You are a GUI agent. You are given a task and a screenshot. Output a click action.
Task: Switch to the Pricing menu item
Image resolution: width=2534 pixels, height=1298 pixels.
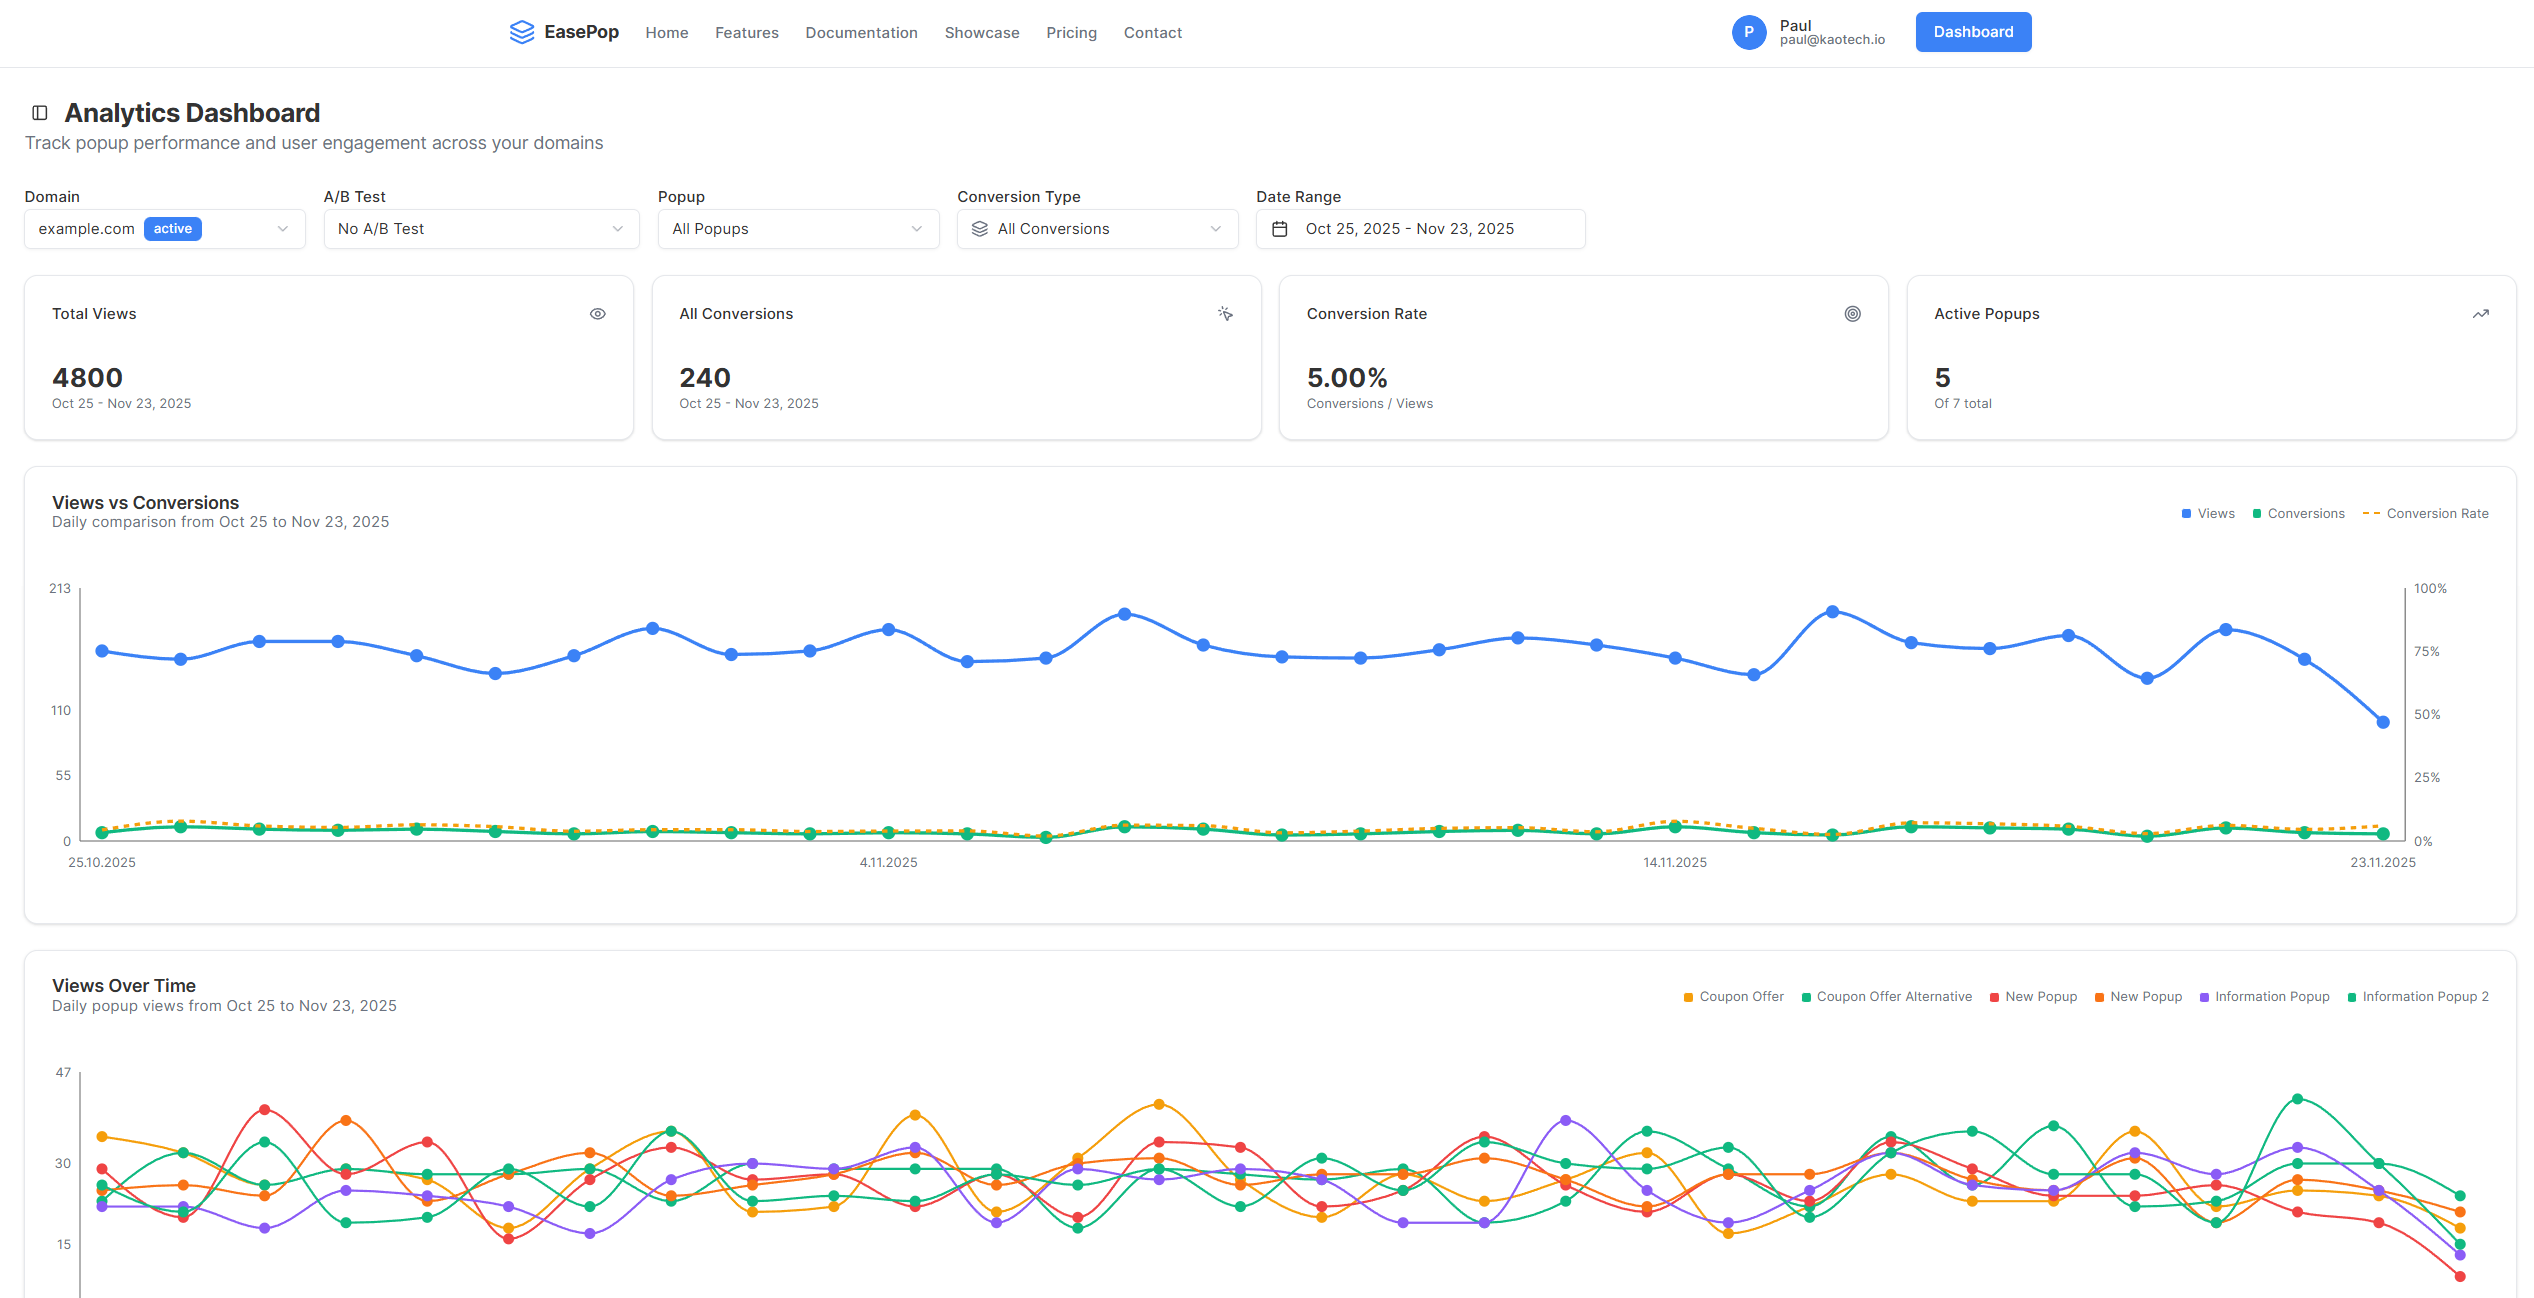pos(1071,32)
